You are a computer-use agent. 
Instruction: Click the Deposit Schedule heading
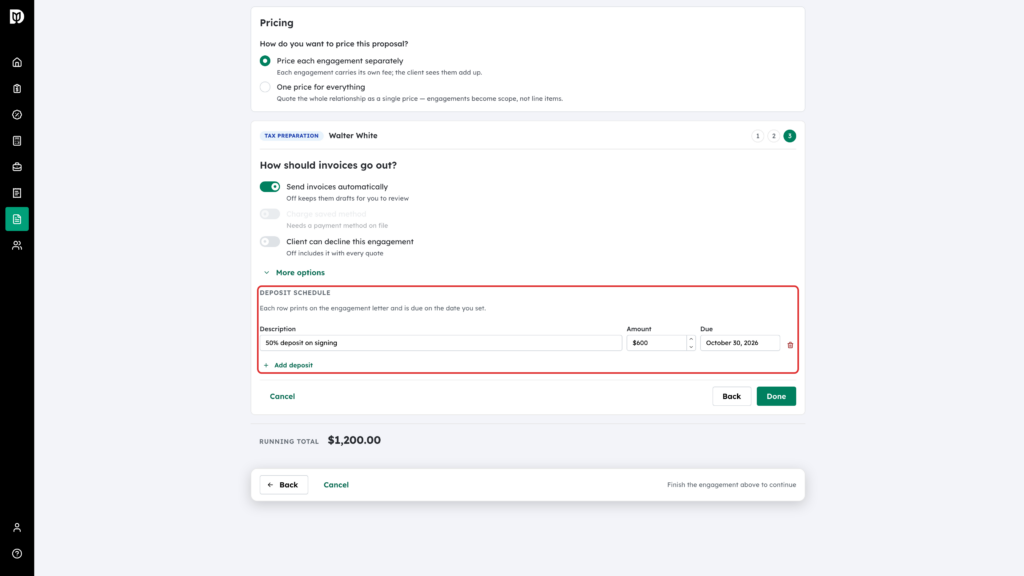[x=295, y=293]
